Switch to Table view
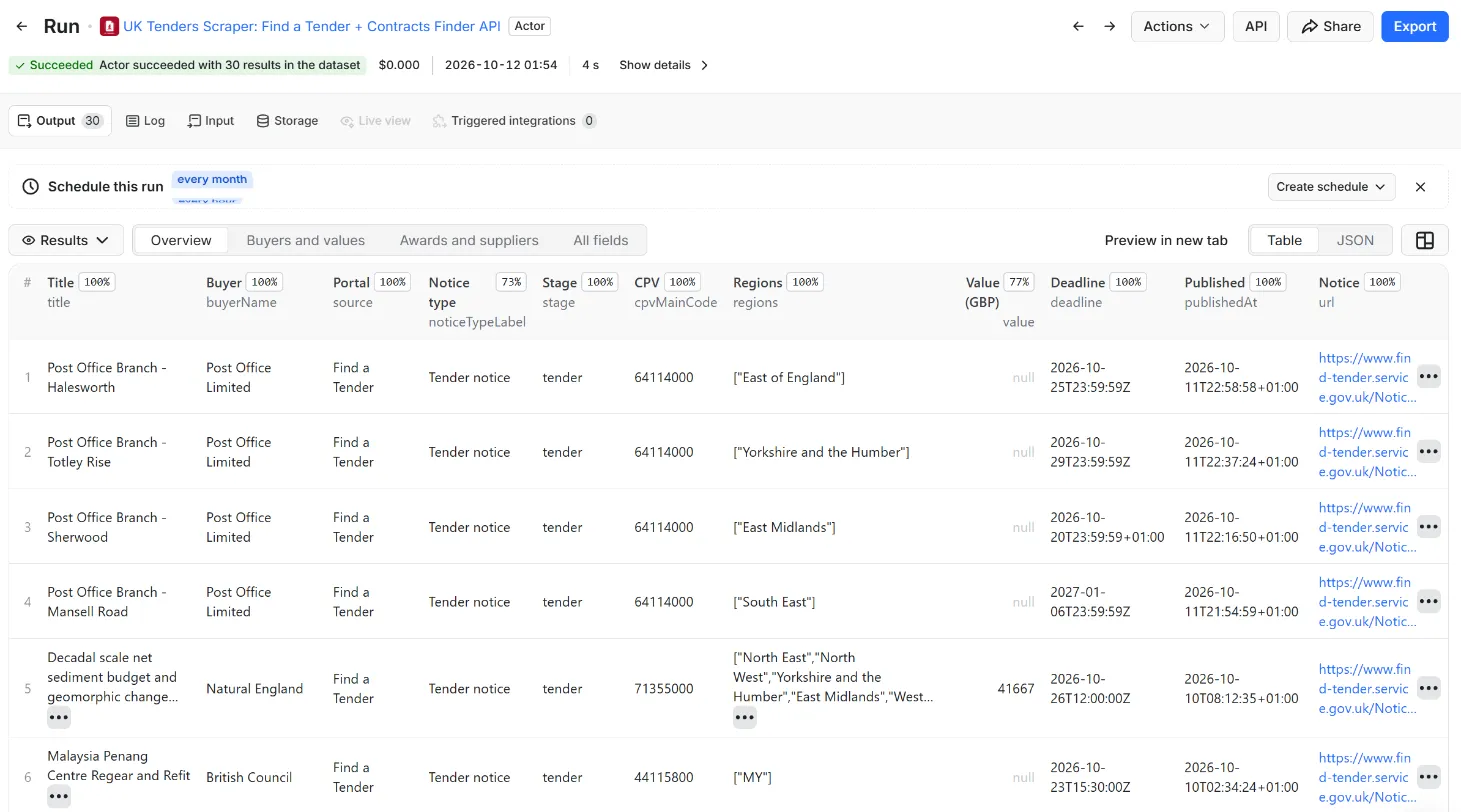The image size is (1461, 812). pos(1284,240)
